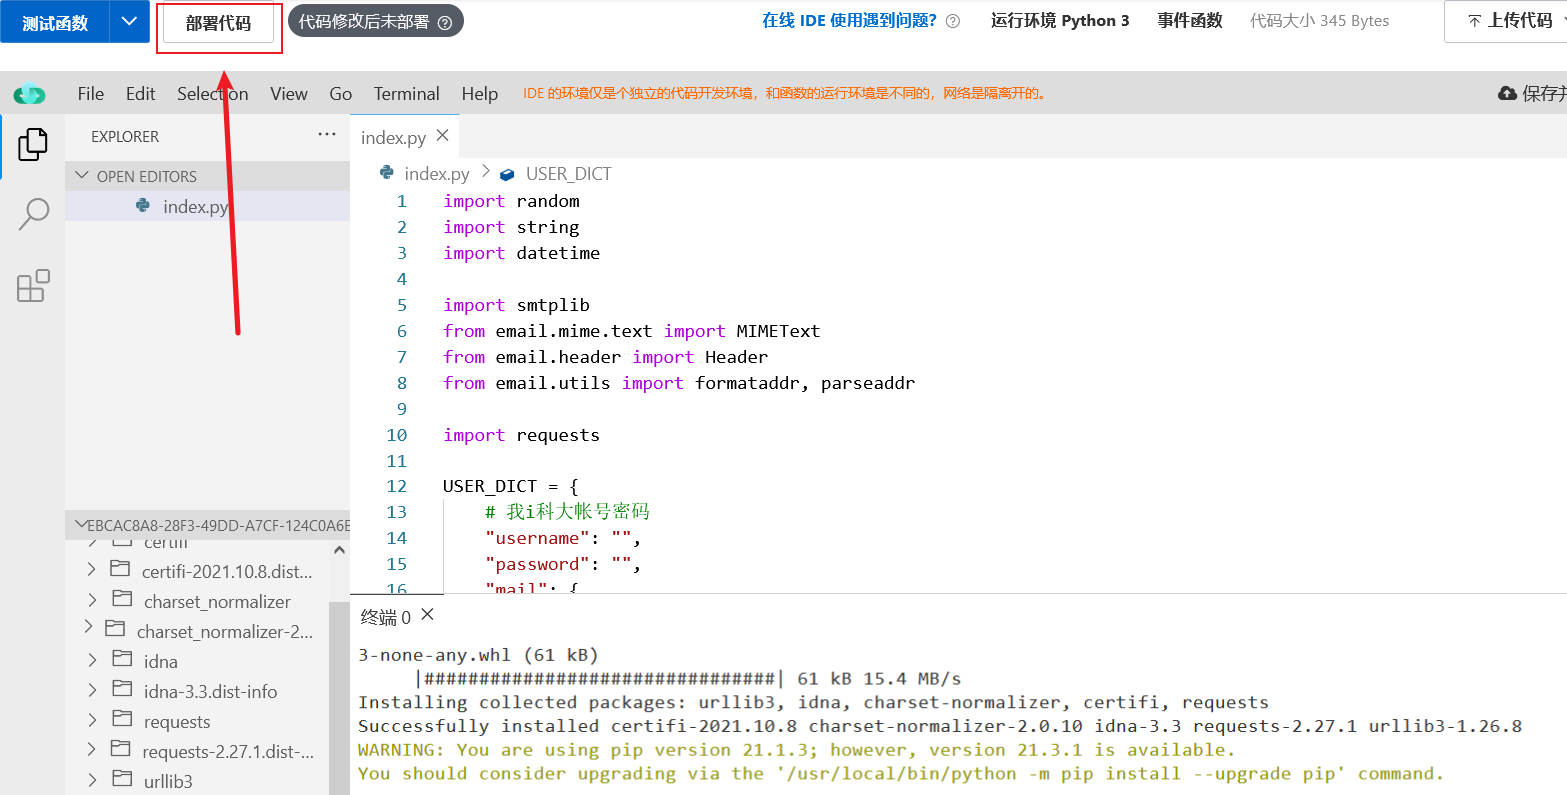The height and width of the screenshot is (795, 1567).
Task: Expand the requests folder chevron
Action: point(92,719)
